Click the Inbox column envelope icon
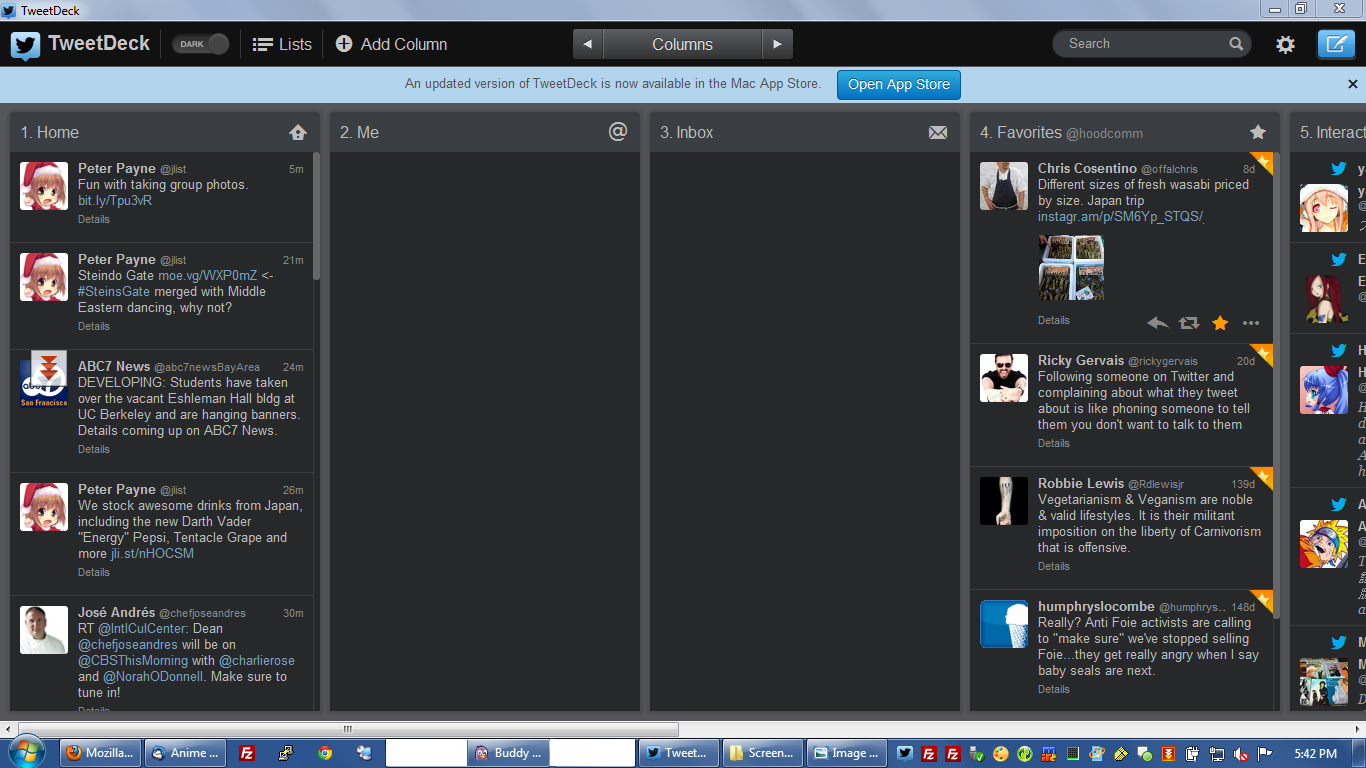Image resolution: width=1366 pixels, height=768 pixels. pyautogui.click(x=938, y=132)
